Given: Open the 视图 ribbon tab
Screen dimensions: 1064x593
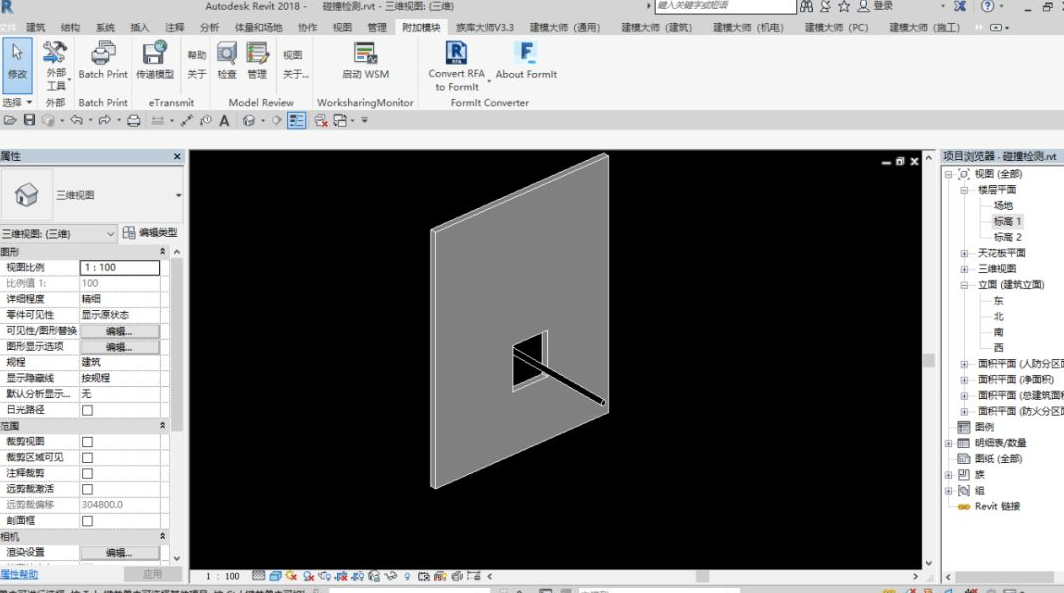Looking at the screenshot, I should [342, 28].
